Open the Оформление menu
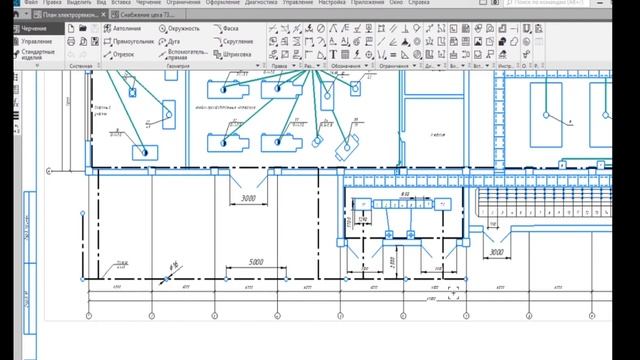 [222, 2]
